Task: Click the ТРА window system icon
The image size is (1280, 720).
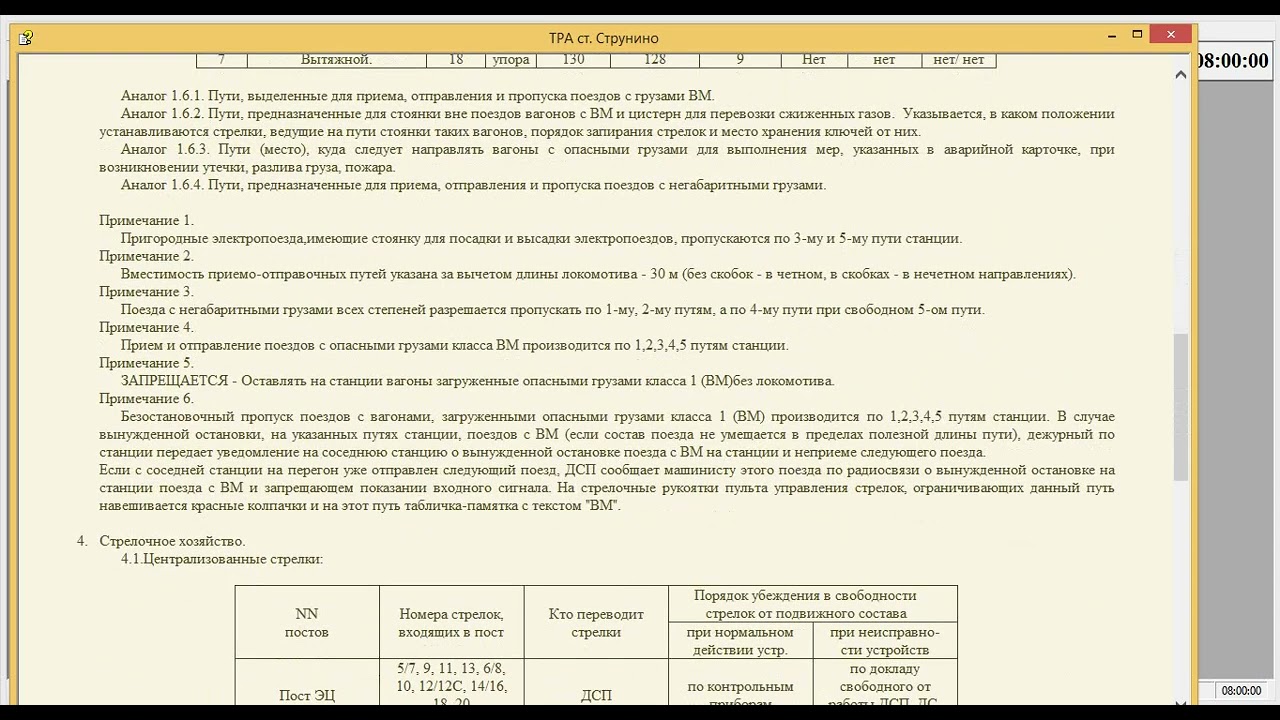Action: point(26,38)
